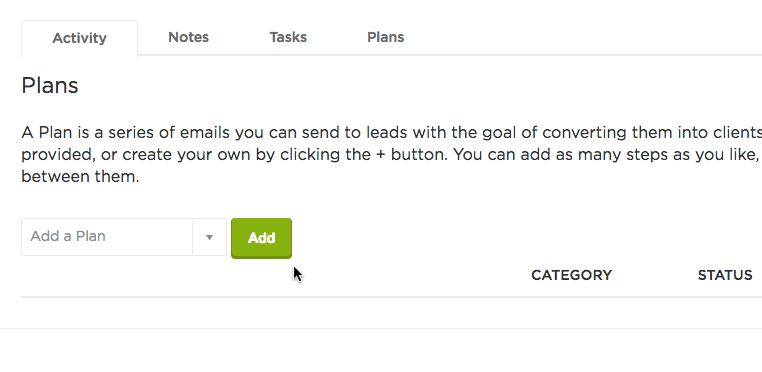The height and width of the screenshot is (372, 762).
Task: Click the CATEGORY label in the table header
Action: (572, 275)
